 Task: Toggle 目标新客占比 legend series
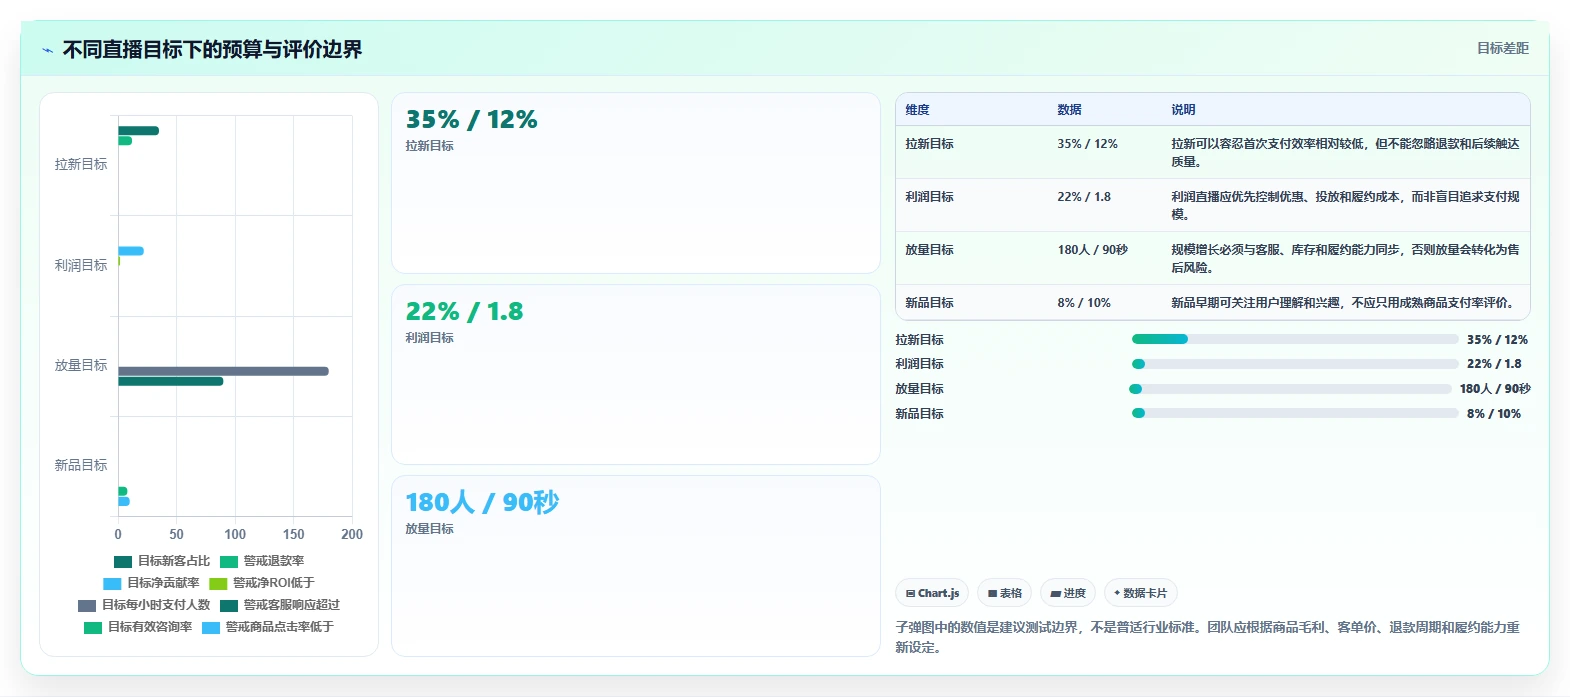pos(162,561)
